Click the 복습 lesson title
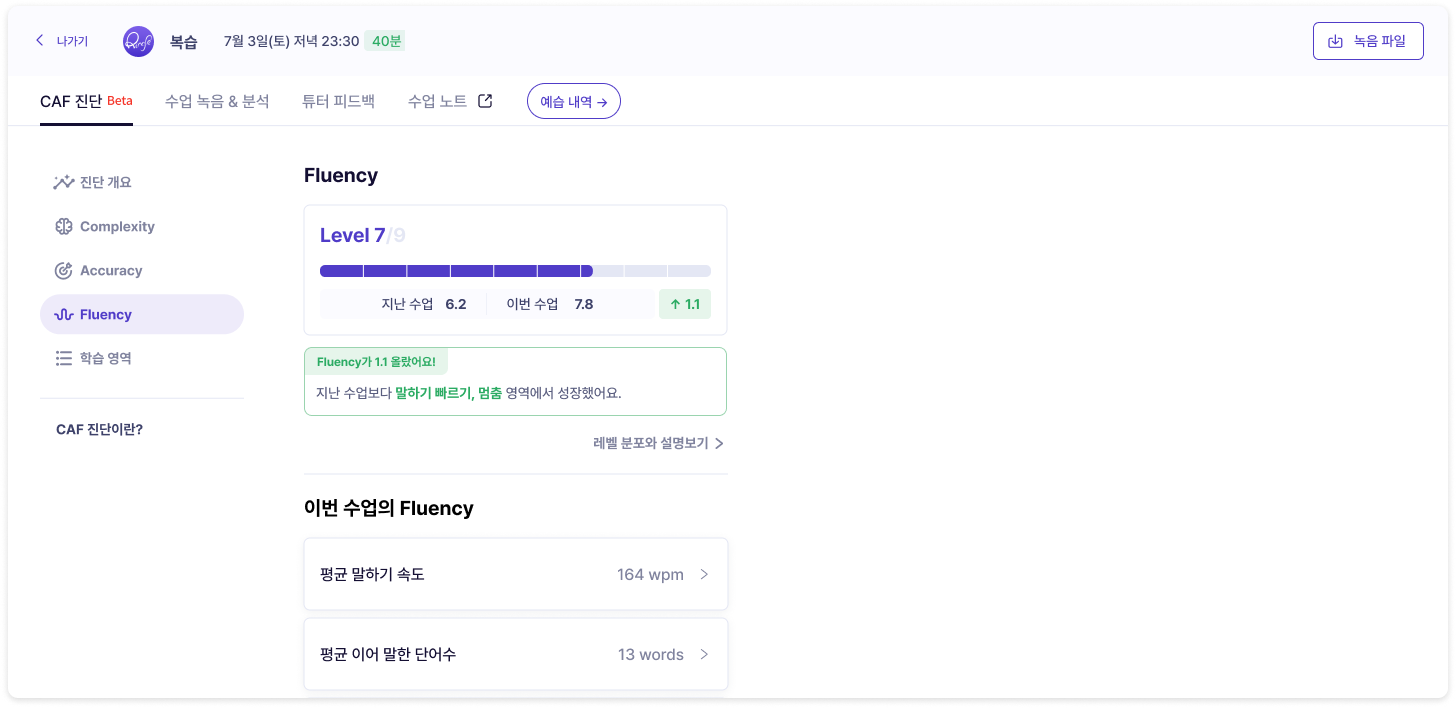This screenshot has width=1456, height=708. click(184, 41)
